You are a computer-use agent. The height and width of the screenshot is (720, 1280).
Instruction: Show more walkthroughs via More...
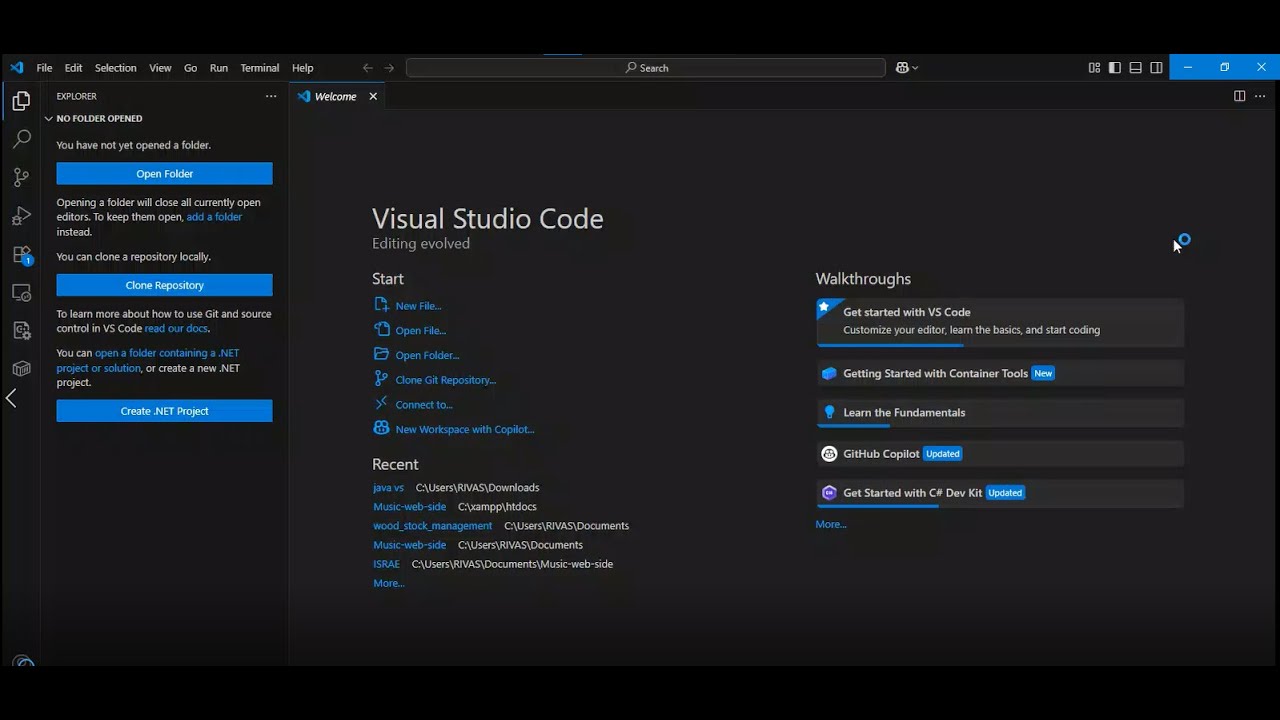pos(830,524)
